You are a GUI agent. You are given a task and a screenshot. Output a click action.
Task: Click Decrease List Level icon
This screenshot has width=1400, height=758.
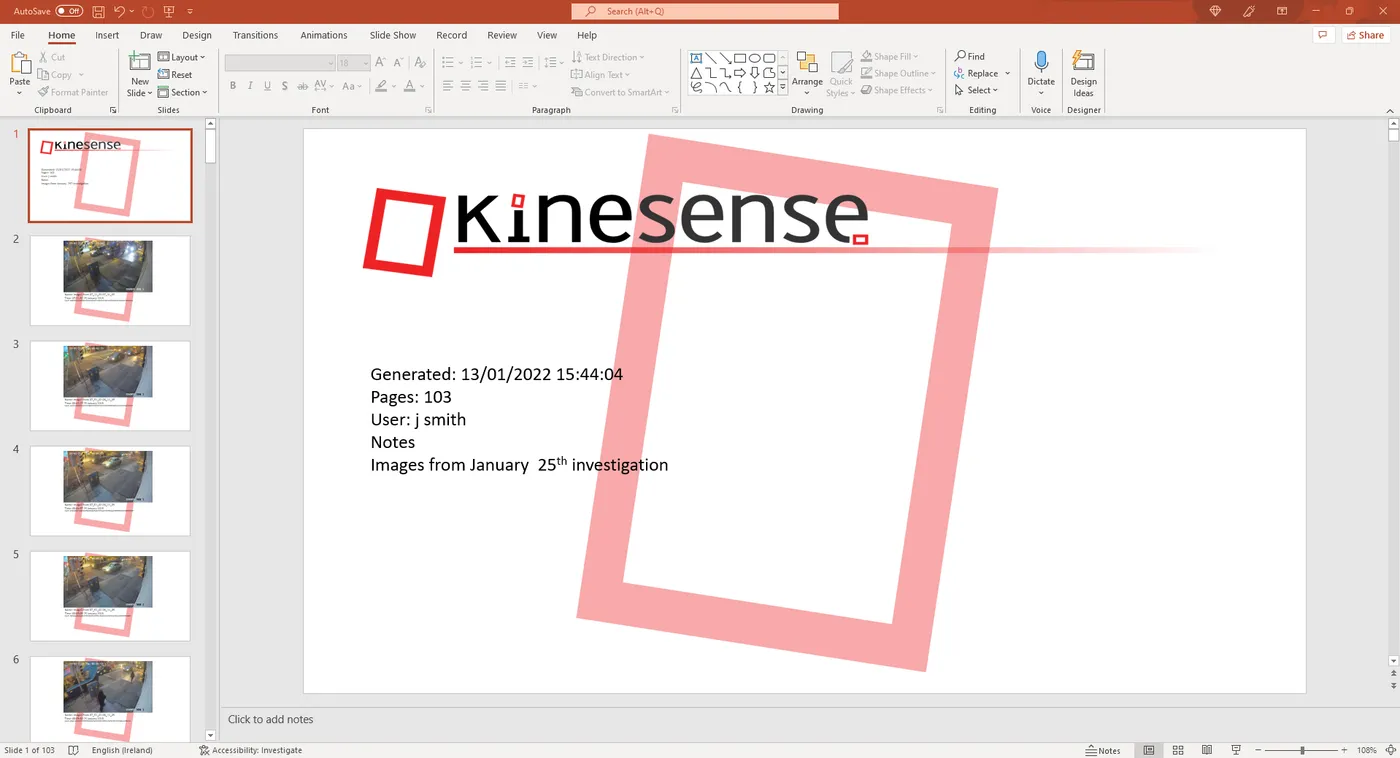pyautogui.click(x=511, y=63)
